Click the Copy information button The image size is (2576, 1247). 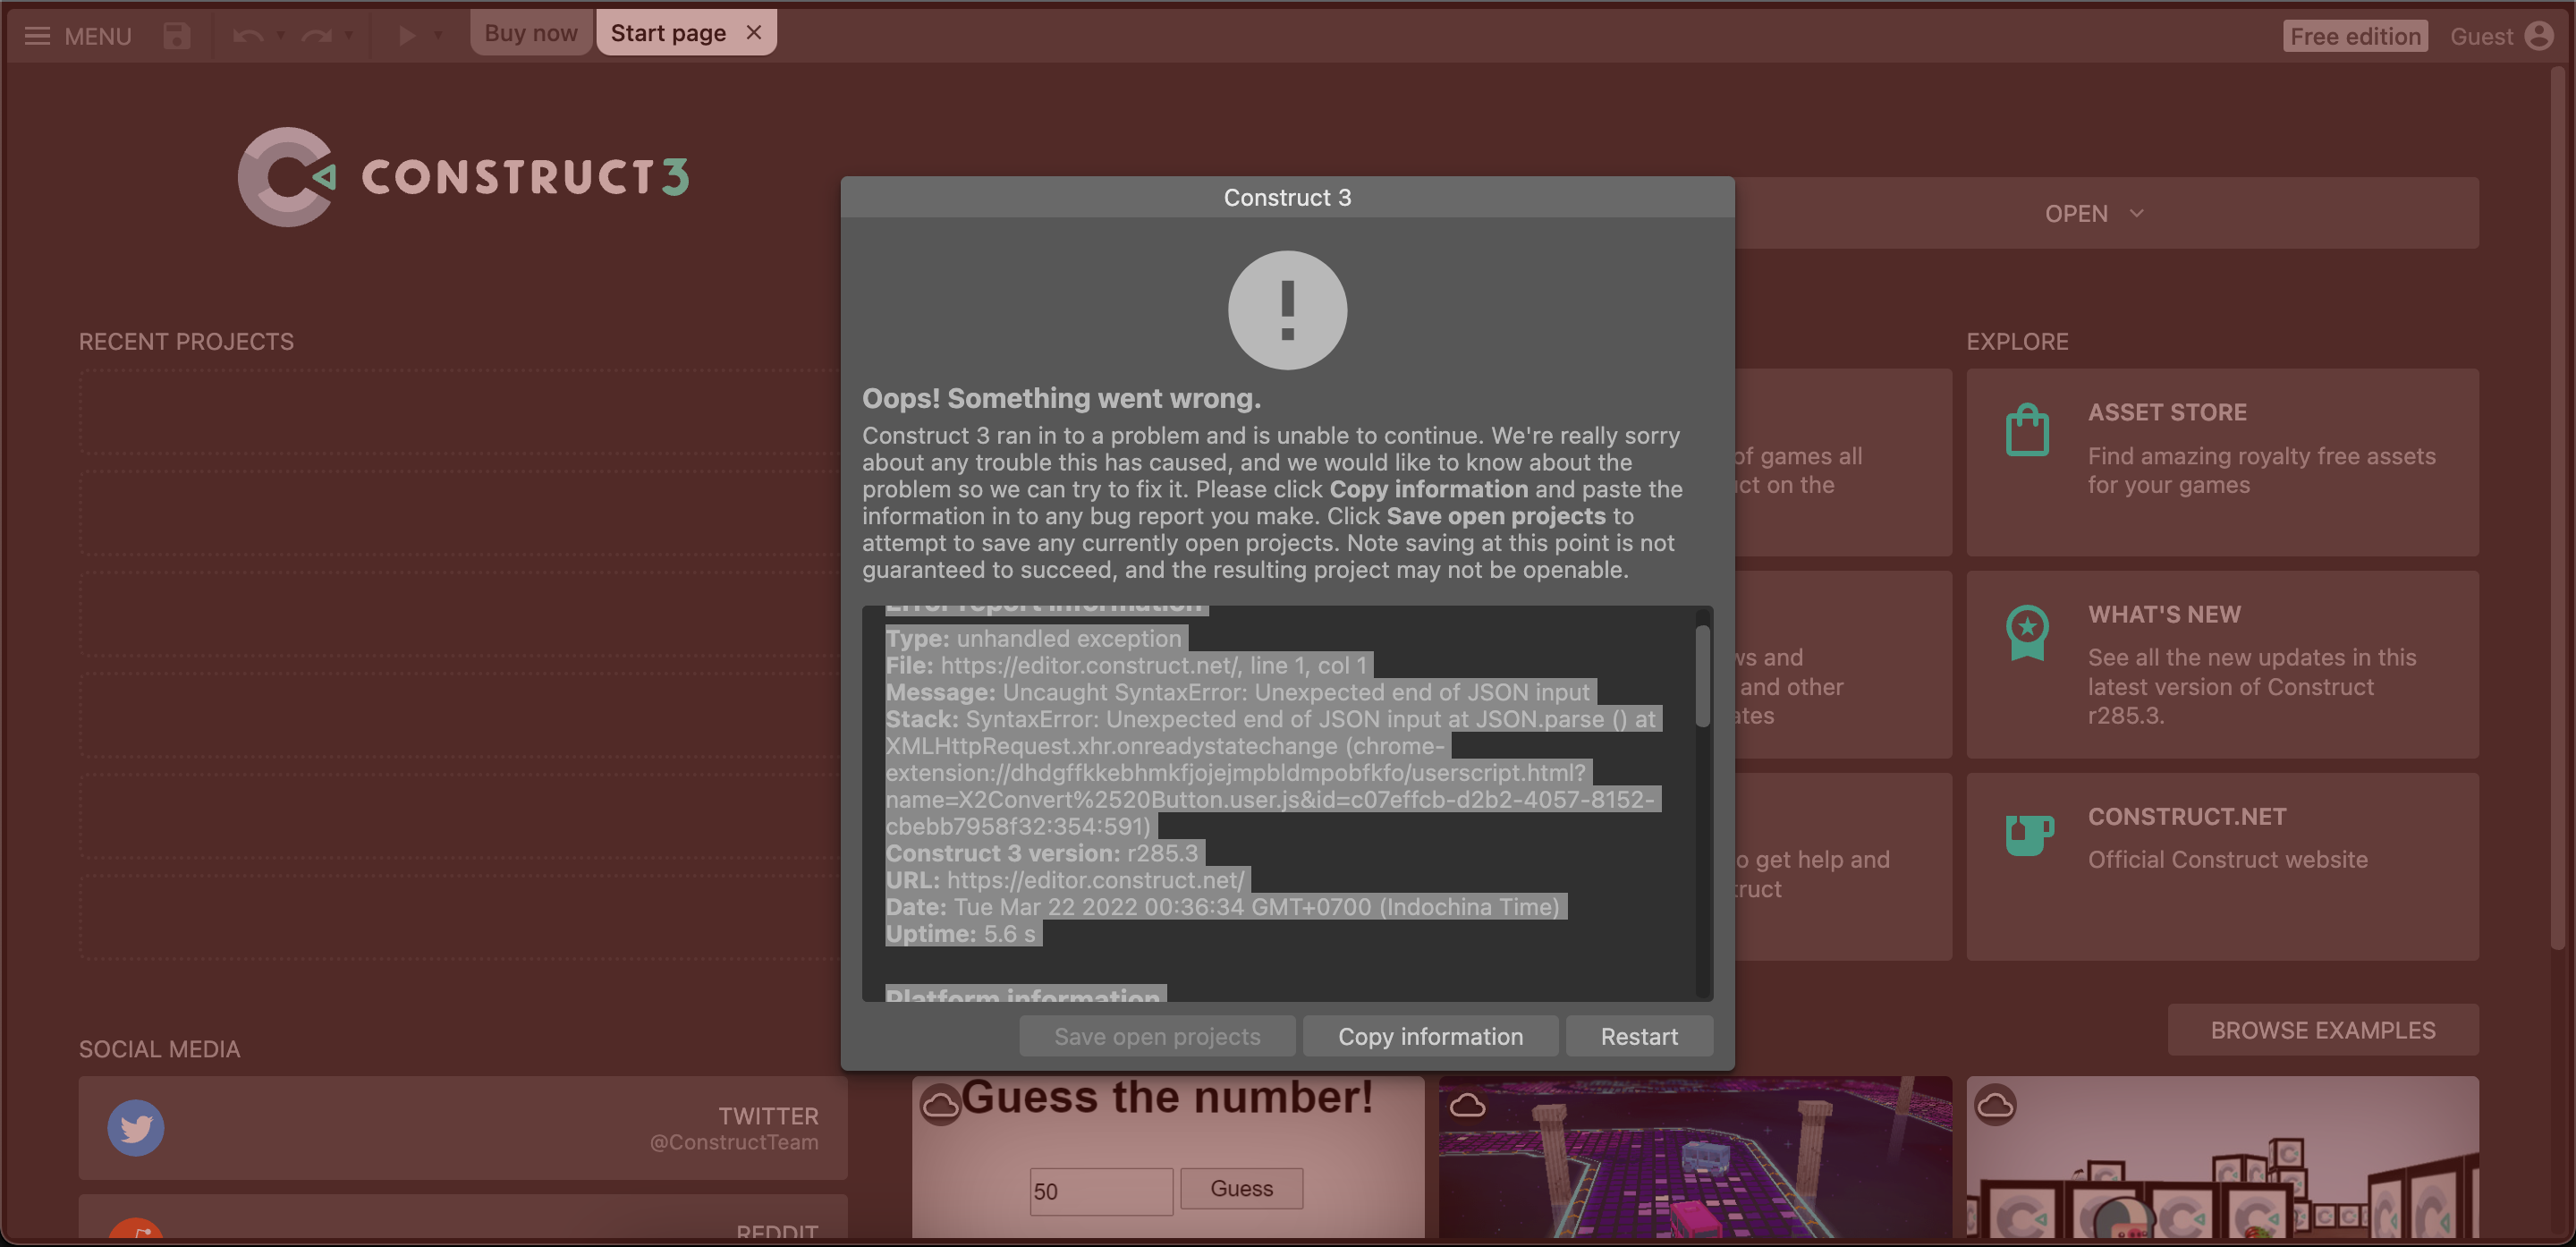click(1430, 1036)
